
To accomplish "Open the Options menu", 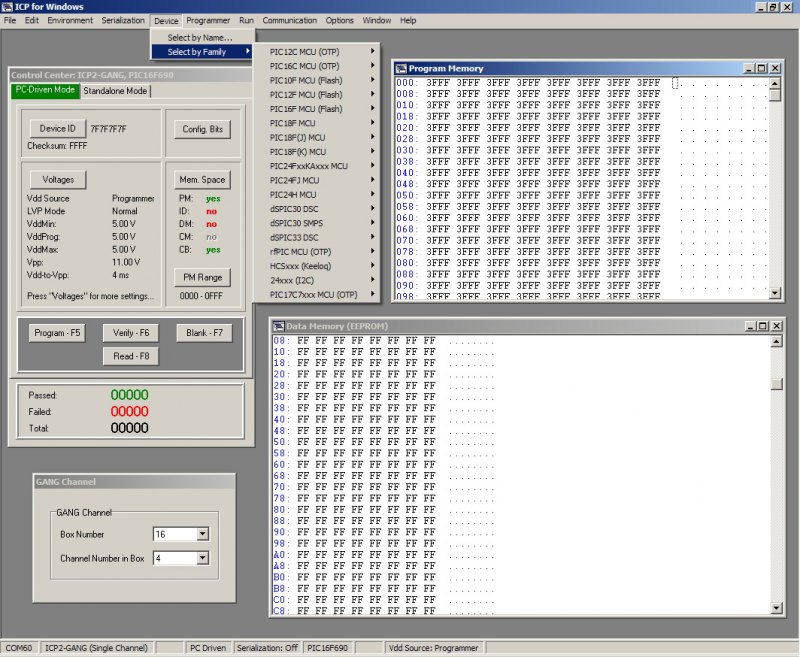I will coord(340,20).
